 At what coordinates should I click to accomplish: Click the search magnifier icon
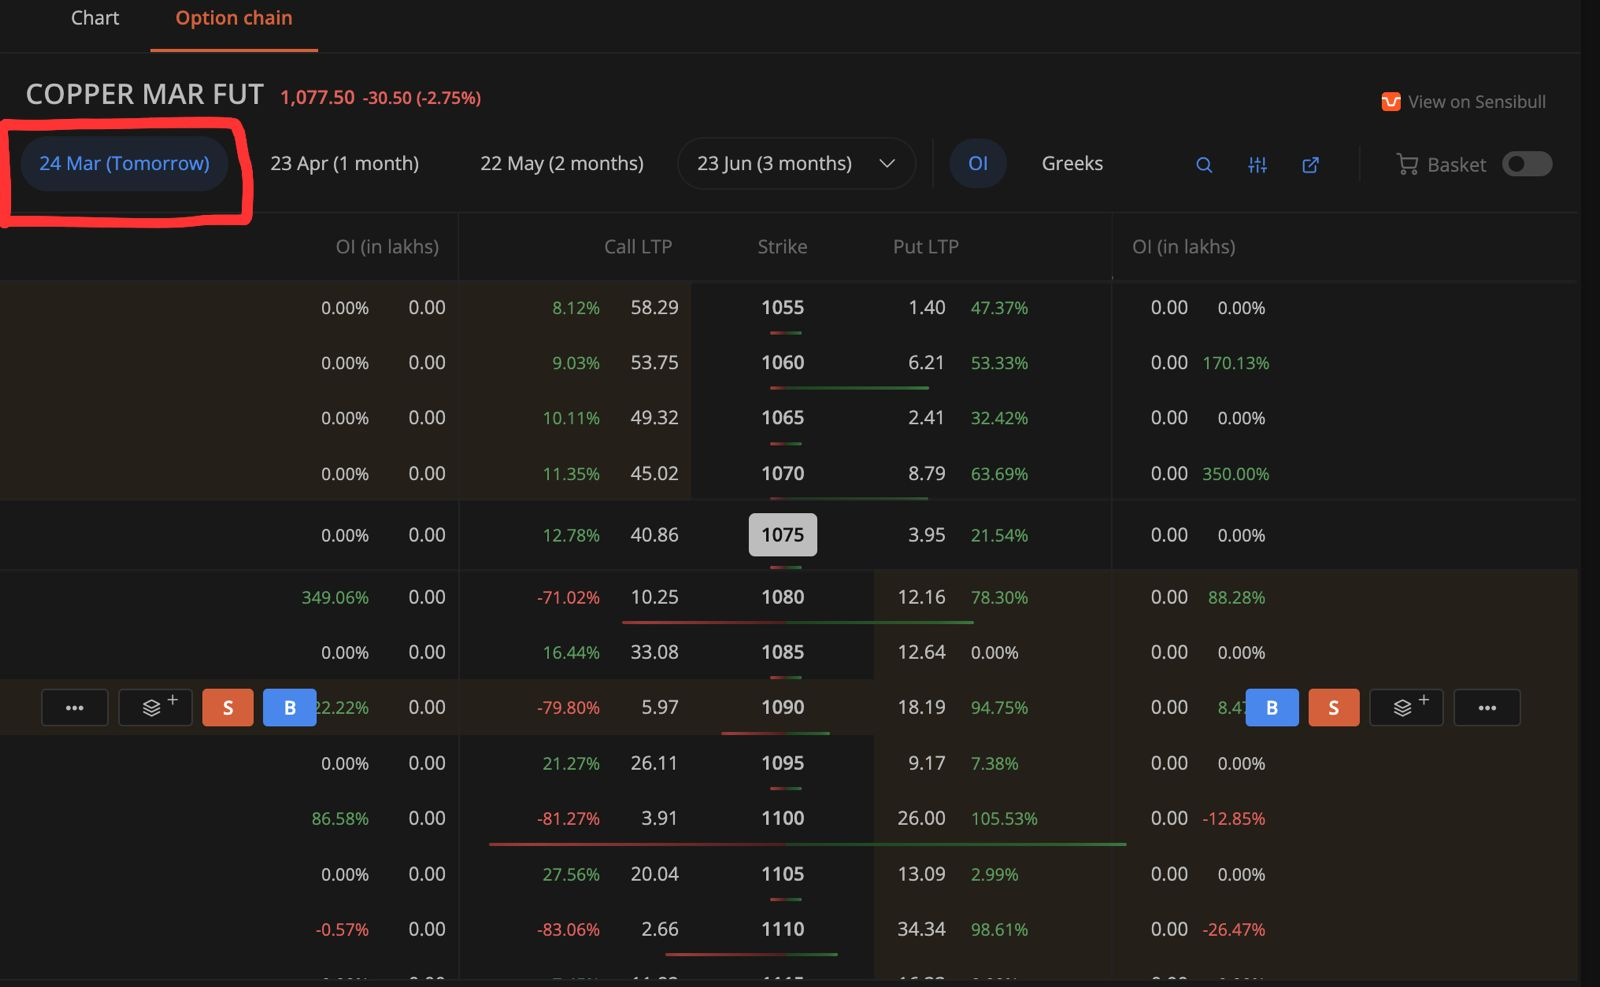1204,165
